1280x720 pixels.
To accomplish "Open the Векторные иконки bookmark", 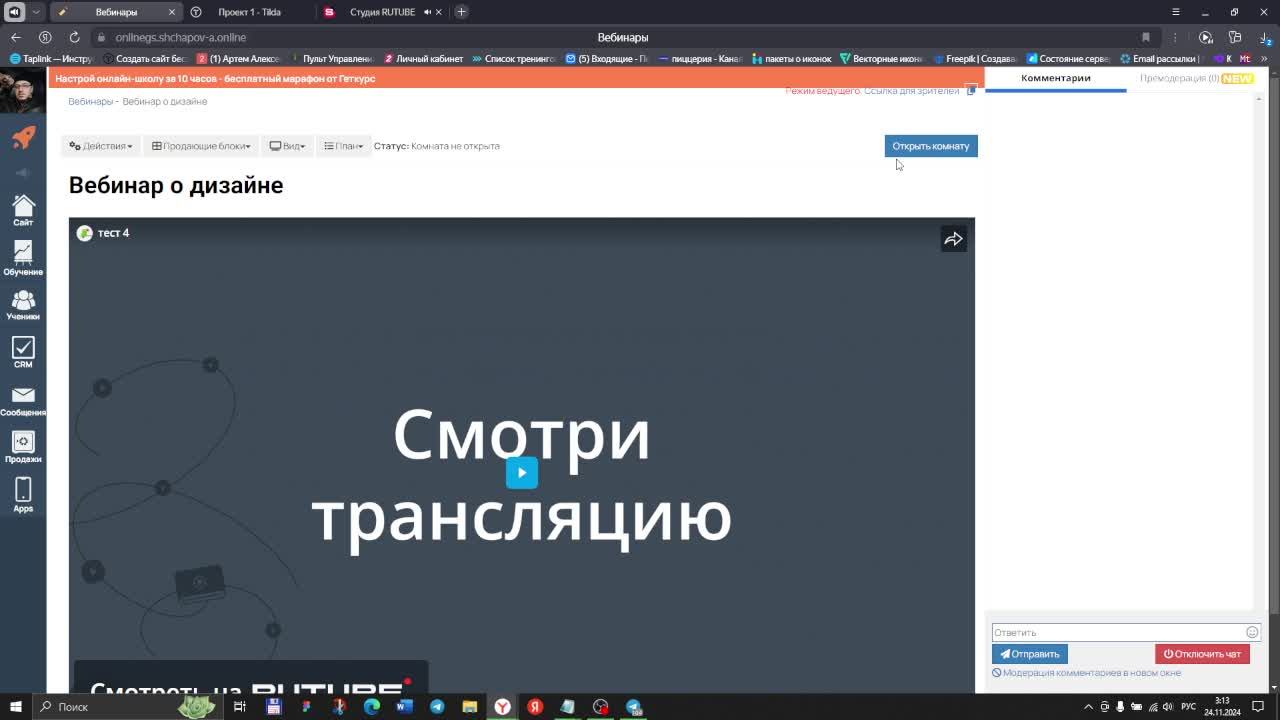I will tap(881, 59).
